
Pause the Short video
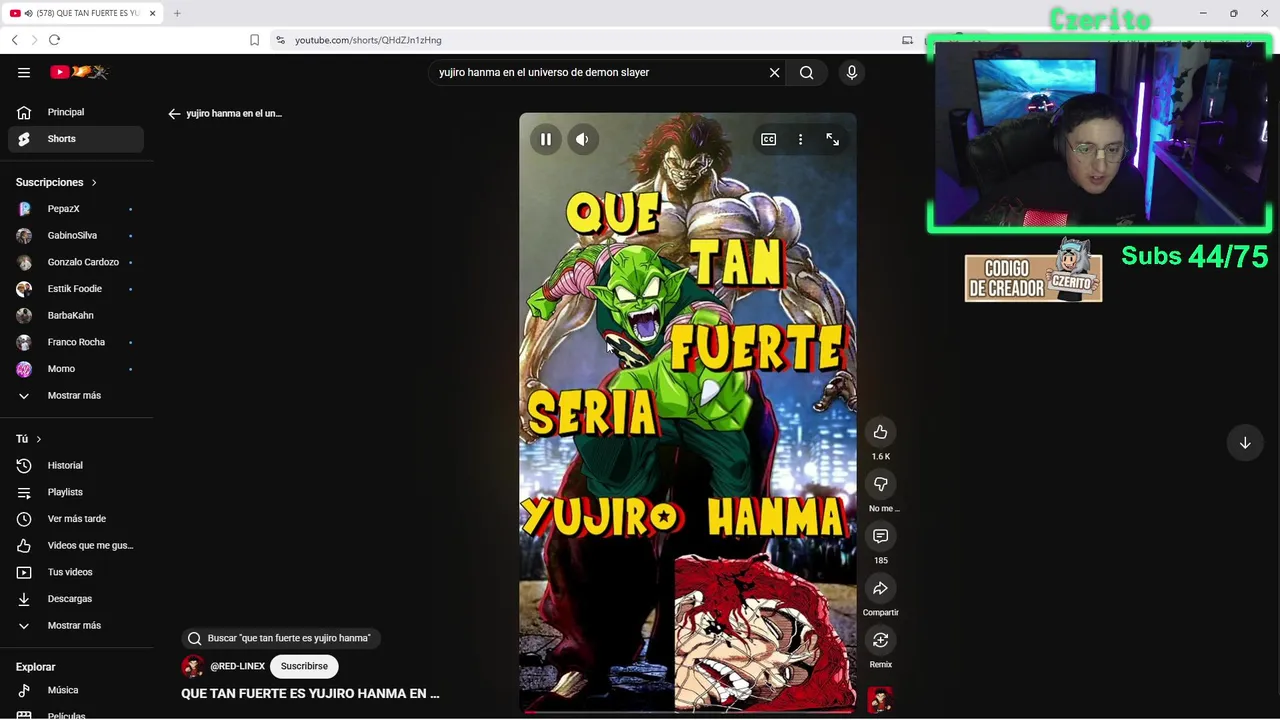(x=546, y=140)
